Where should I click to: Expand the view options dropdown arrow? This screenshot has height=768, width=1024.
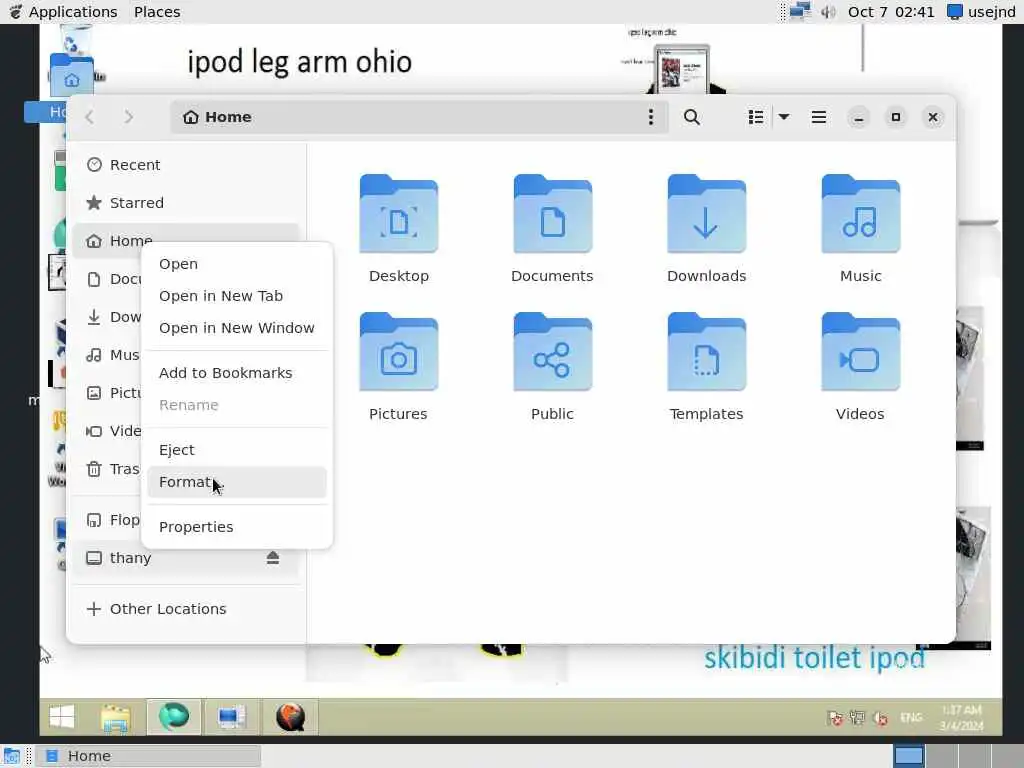pos(784,117)
